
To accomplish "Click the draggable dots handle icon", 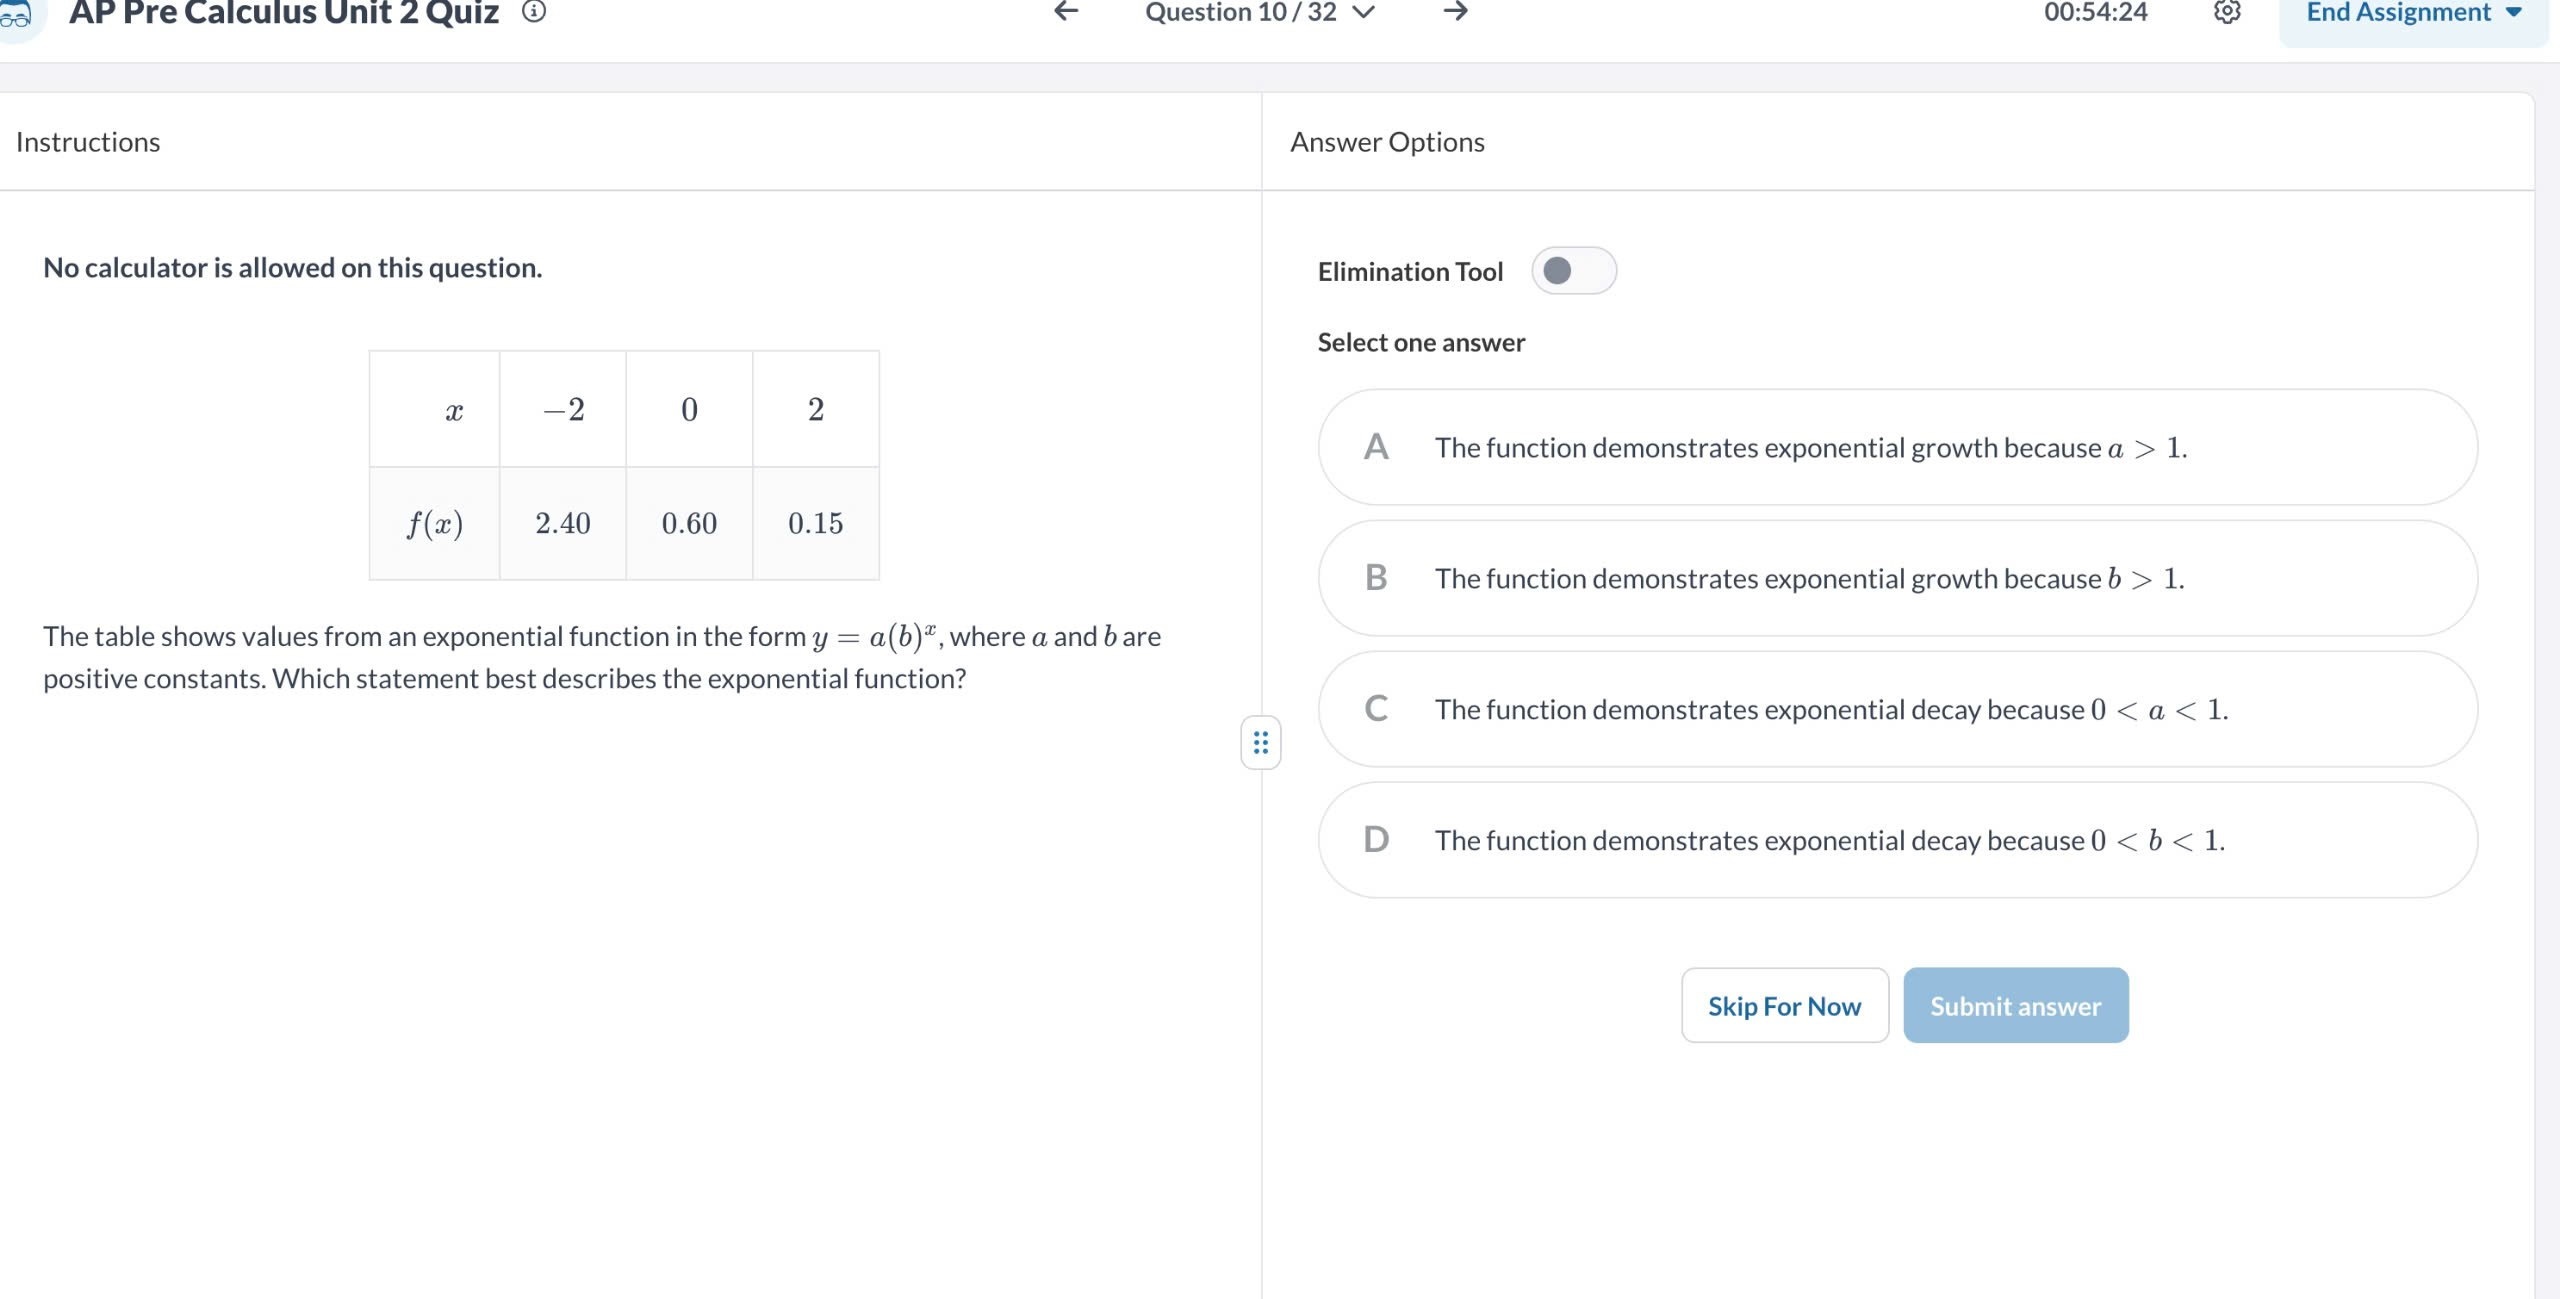I will point(1262,739).
